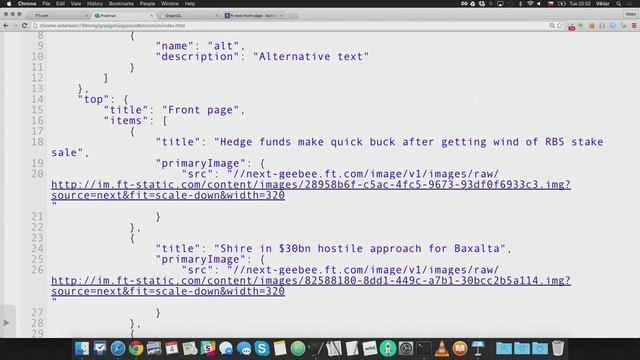Click the Wi-Fi status icon
Screen dimensions: 640x360
530,4
